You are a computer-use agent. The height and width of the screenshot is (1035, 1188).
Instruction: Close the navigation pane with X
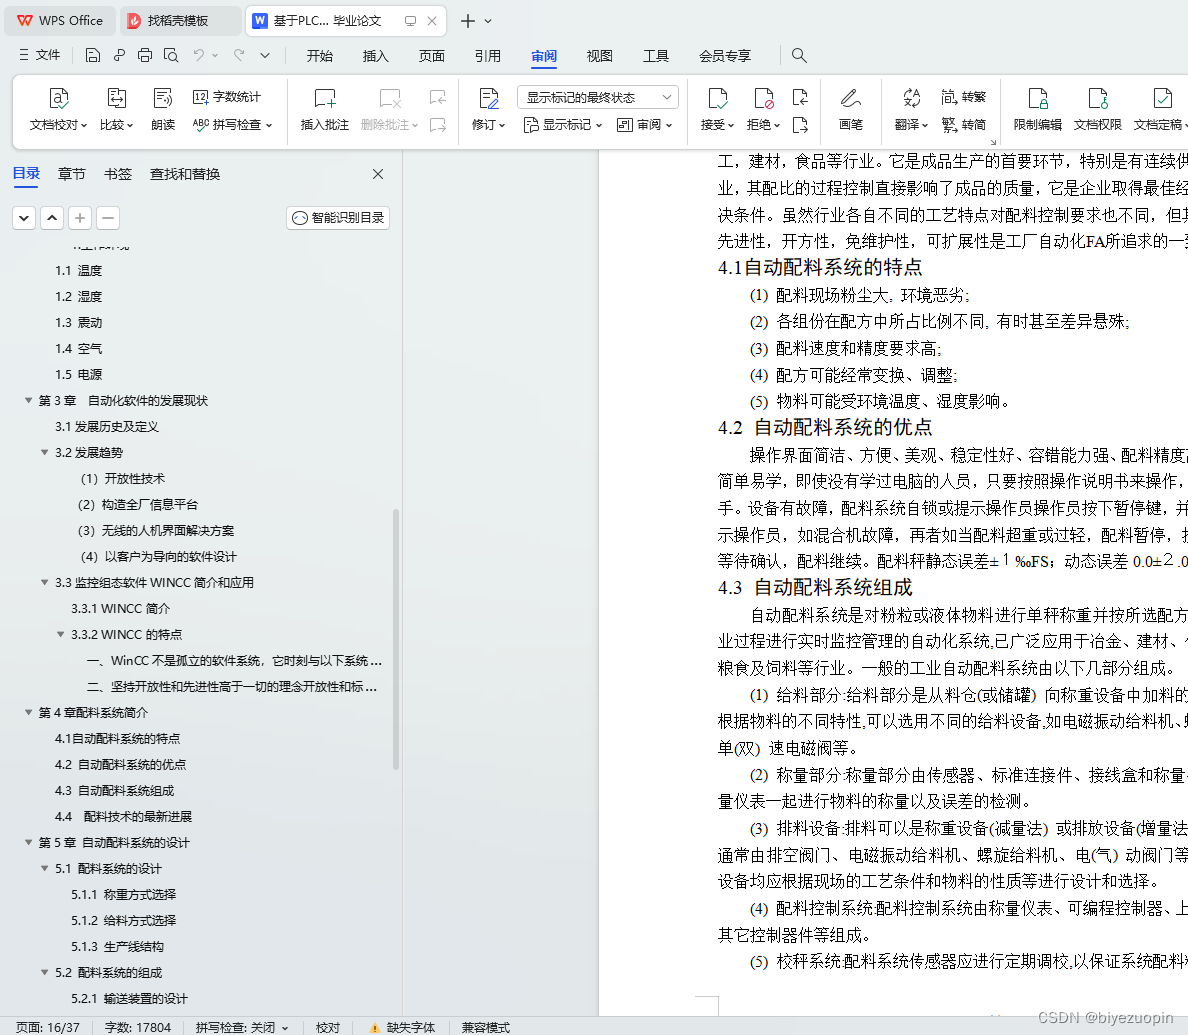(x=378, y=174)
